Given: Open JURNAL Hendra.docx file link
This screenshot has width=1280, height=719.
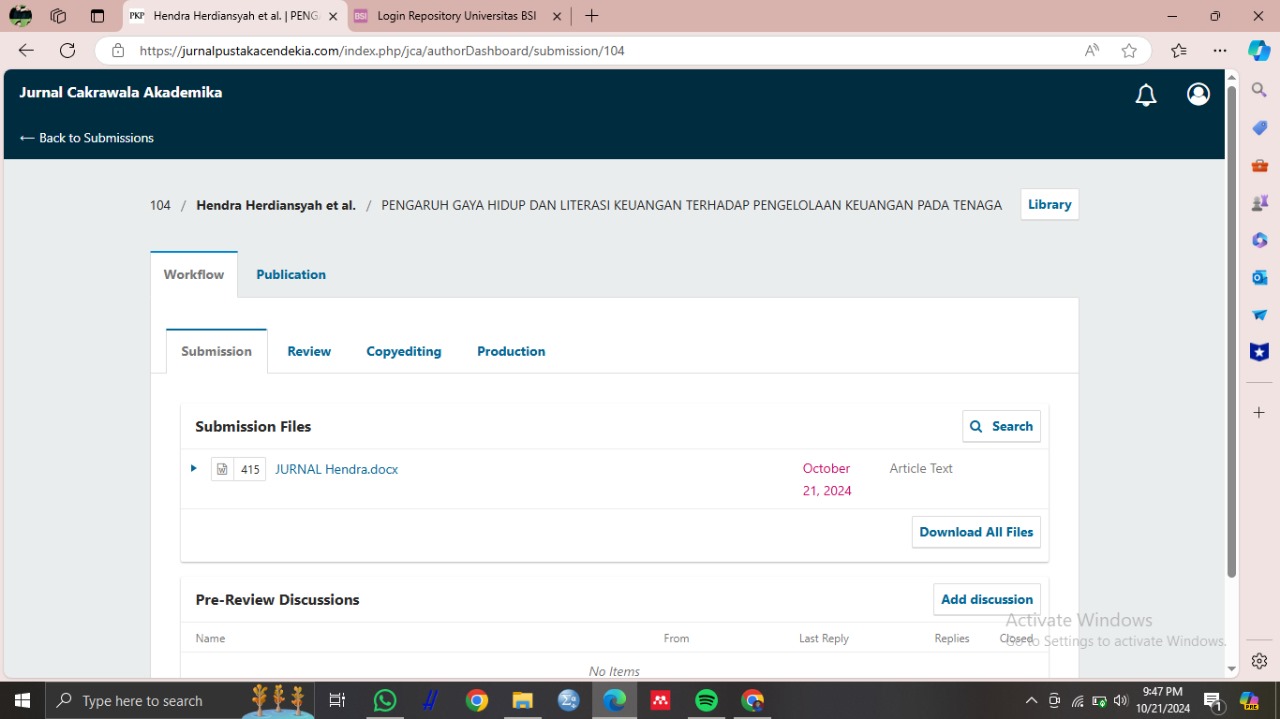Looking at the screenshot, I should [x=336, y=469].
